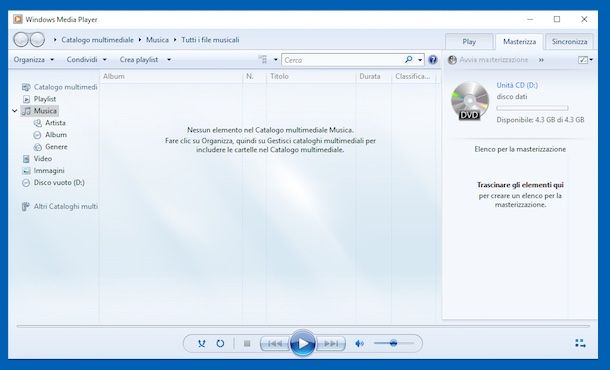The width and height of the screenshot is (610, 370).
Task: Click Tutti i file musicali breadcrumb
Action: [210, 40]
